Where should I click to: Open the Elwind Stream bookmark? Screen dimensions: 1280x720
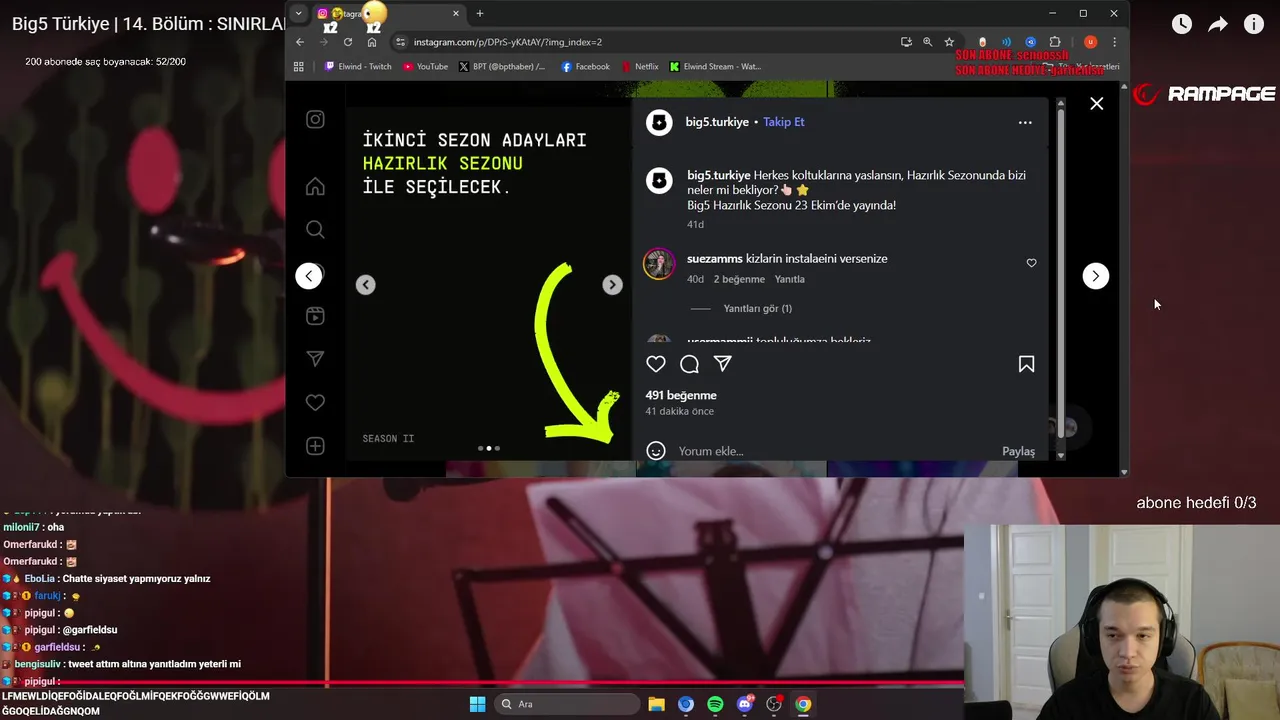coord(715,66)
